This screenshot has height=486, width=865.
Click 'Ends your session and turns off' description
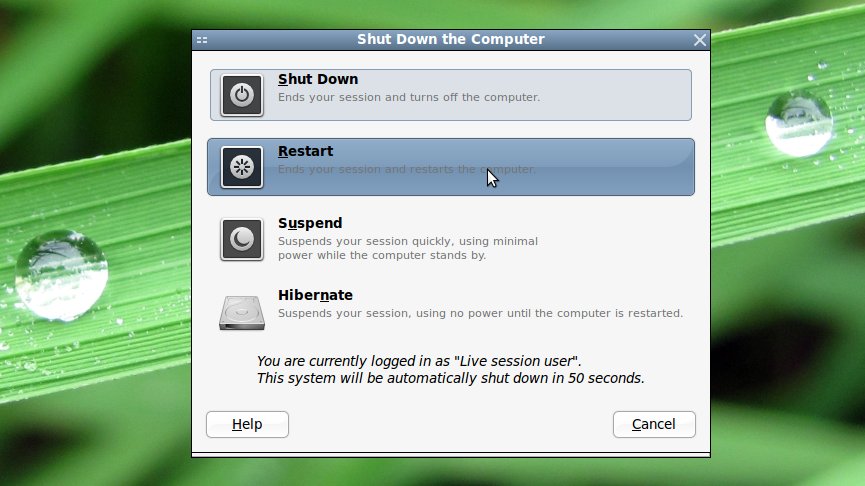409,97
